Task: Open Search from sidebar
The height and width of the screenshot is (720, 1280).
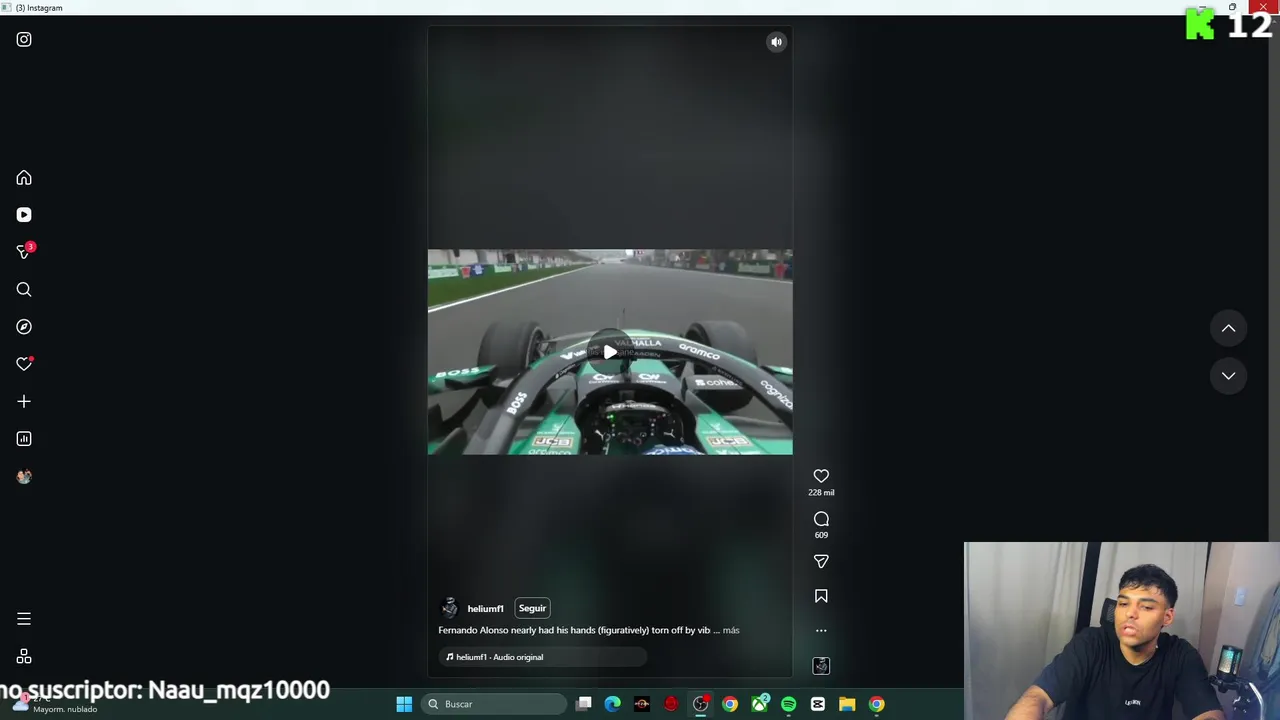Action: [24, 290]
